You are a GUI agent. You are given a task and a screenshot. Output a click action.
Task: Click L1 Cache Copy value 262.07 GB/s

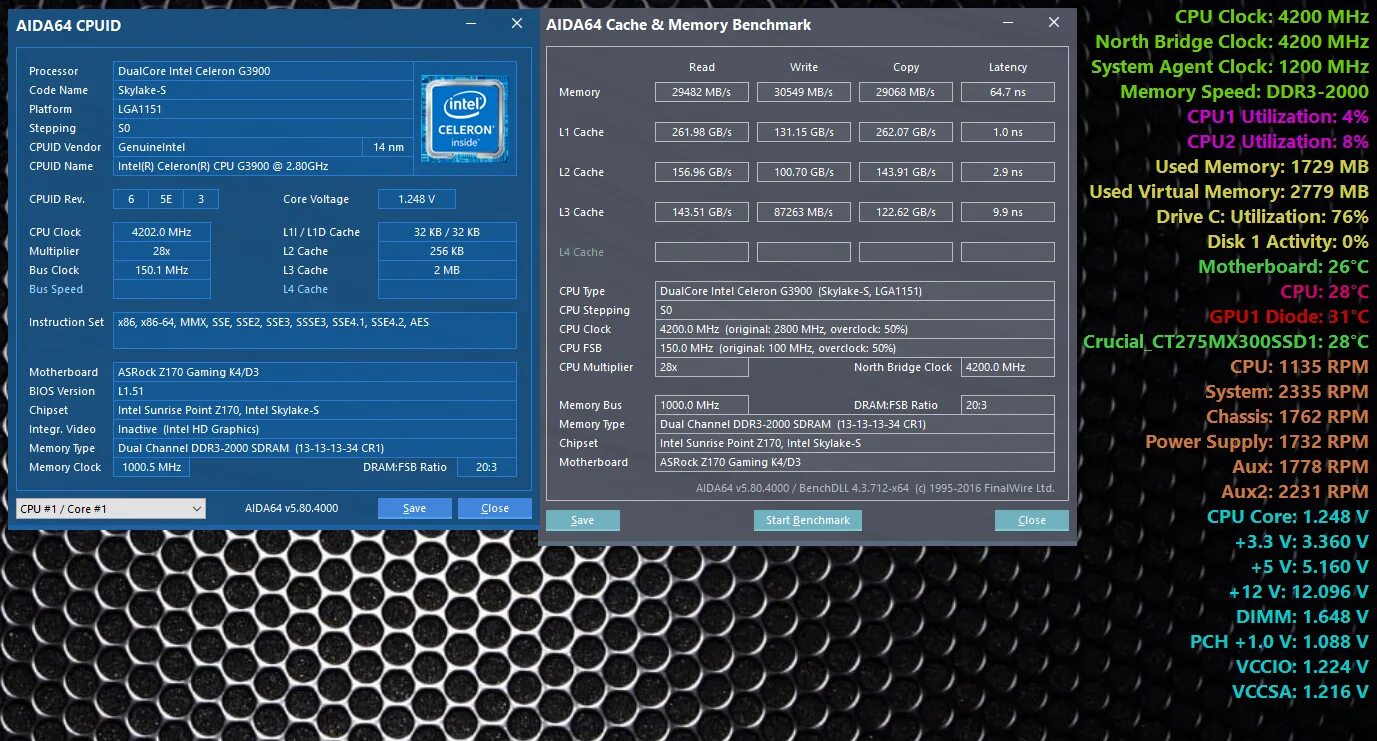(x=906, y=132)
